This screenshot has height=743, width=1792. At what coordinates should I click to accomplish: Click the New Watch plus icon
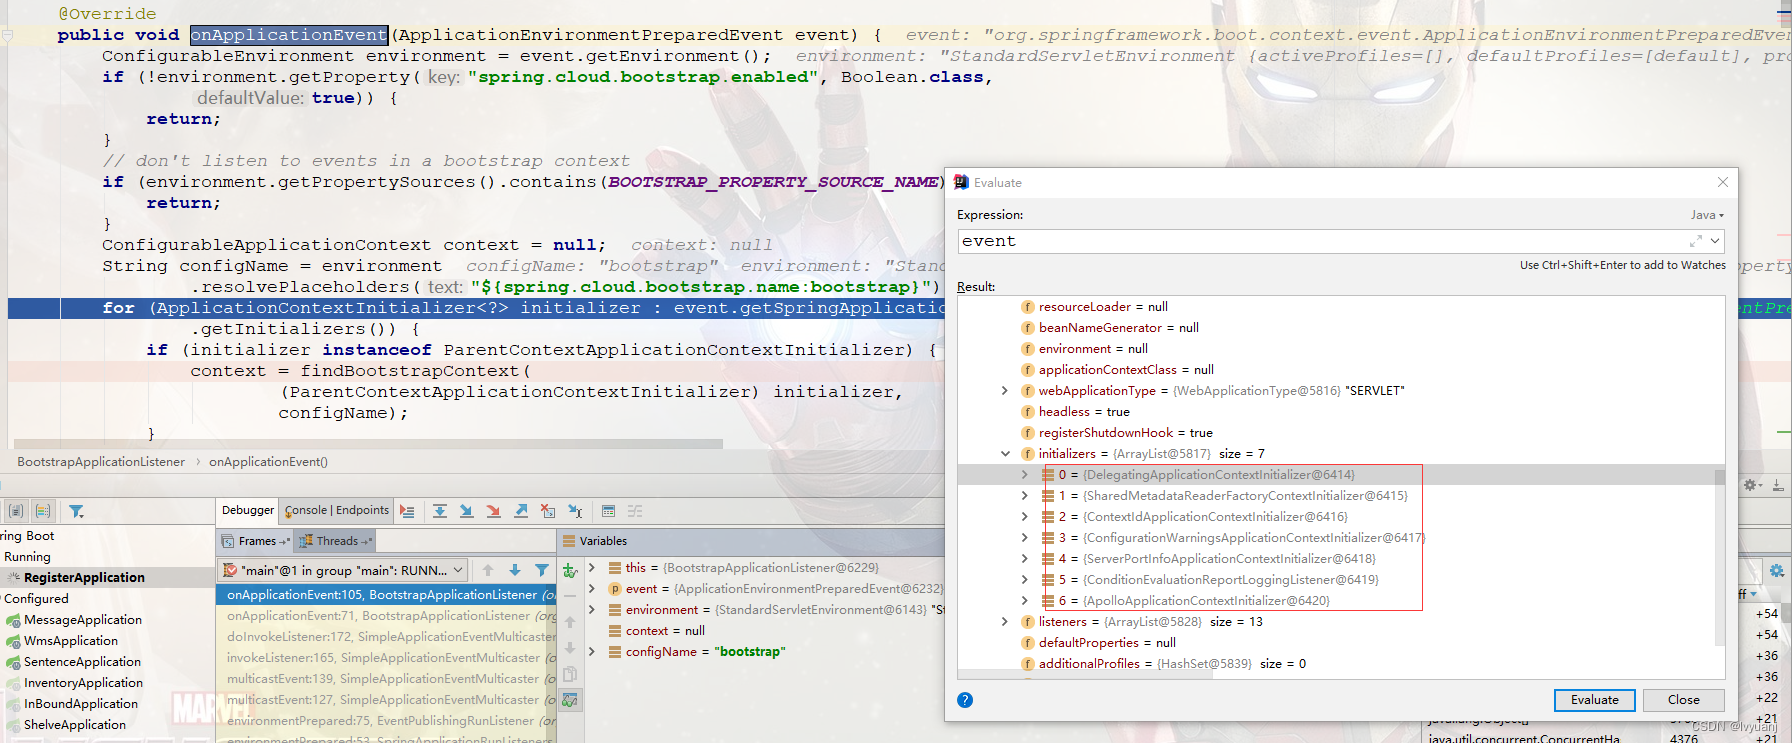[570, 570]
